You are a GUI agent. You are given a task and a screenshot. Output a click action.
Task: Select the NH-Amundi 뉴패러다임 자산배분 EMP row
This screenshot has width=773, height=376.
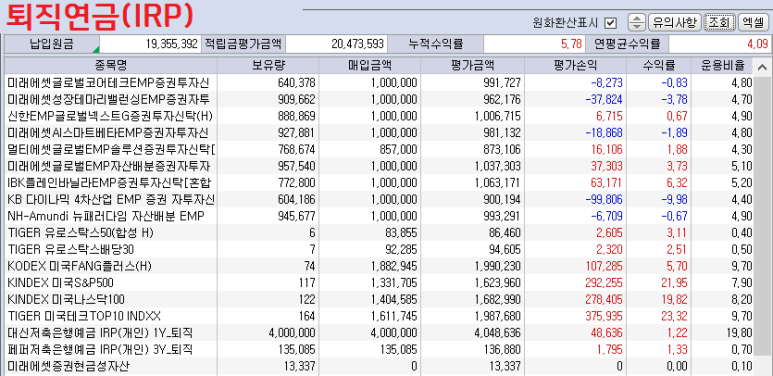click(379, 216)
